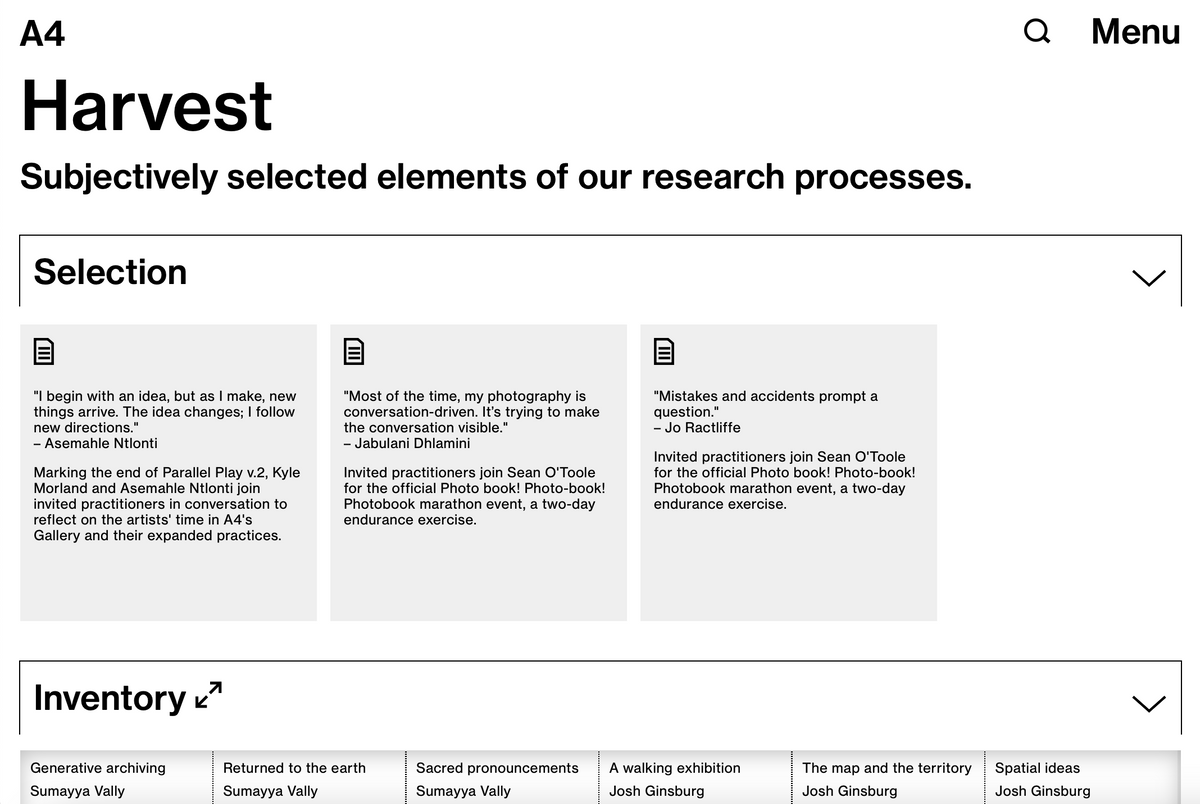Open Spatial ideas by Josh Ginsburg
The image size is (1200, 804).
point(1037,768)
